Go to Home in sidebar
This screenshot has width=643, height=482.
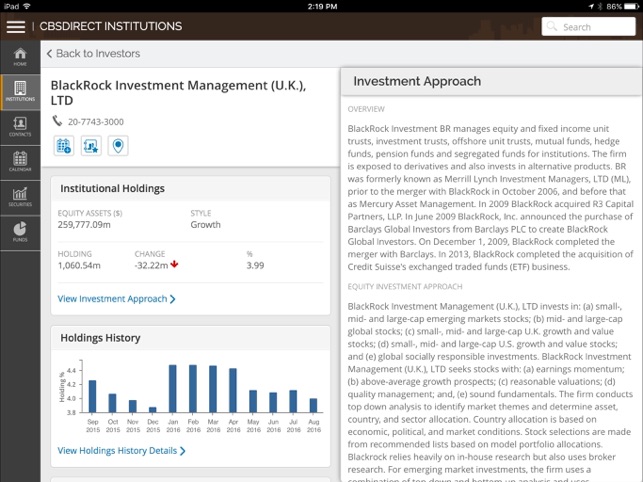pyautogui.click(x=20, y=57)
